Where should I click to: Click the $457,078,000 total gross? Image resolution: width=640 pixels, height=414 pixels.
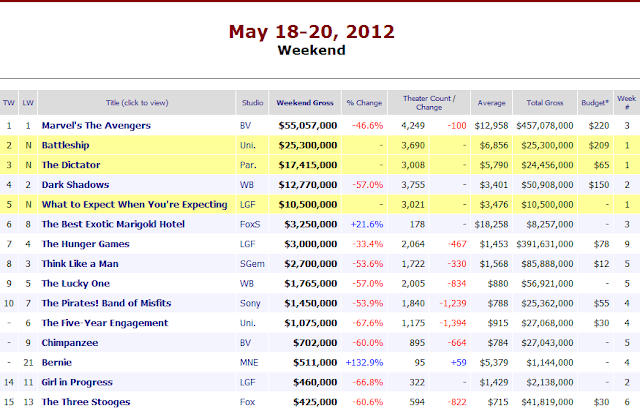tap(545, 126)
